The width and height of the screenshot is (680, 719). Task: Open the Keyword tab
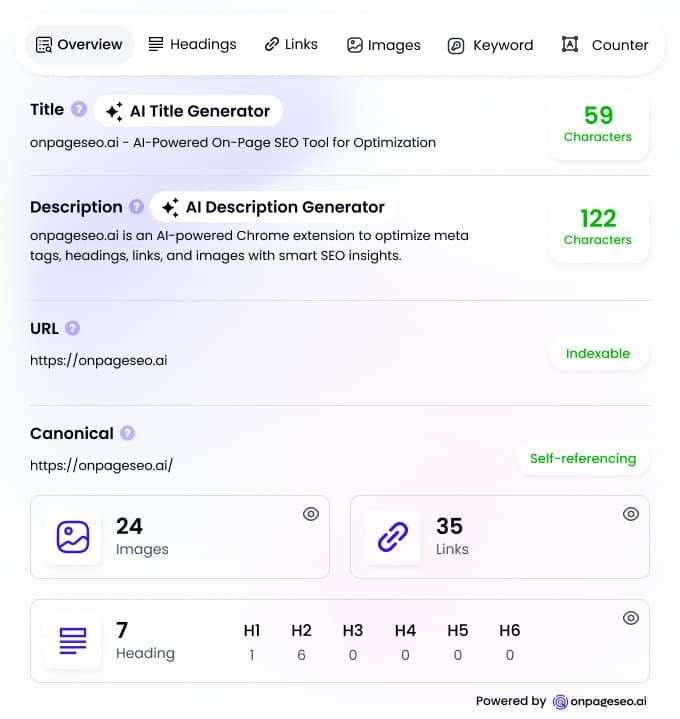pyautogui.click(x=490, y=45)
